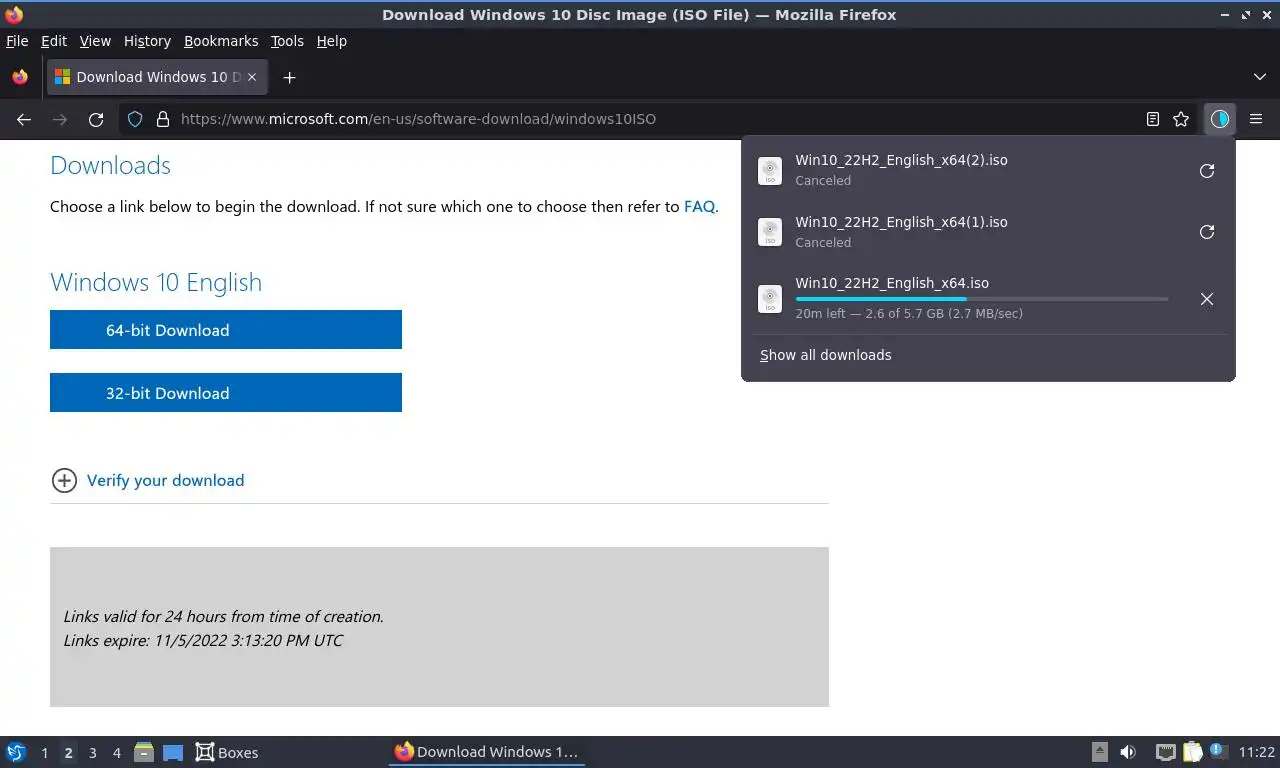Screen dimensions: 1280x768
Task: Toggle reader view icon in address bar
Action: [1153, 119]
